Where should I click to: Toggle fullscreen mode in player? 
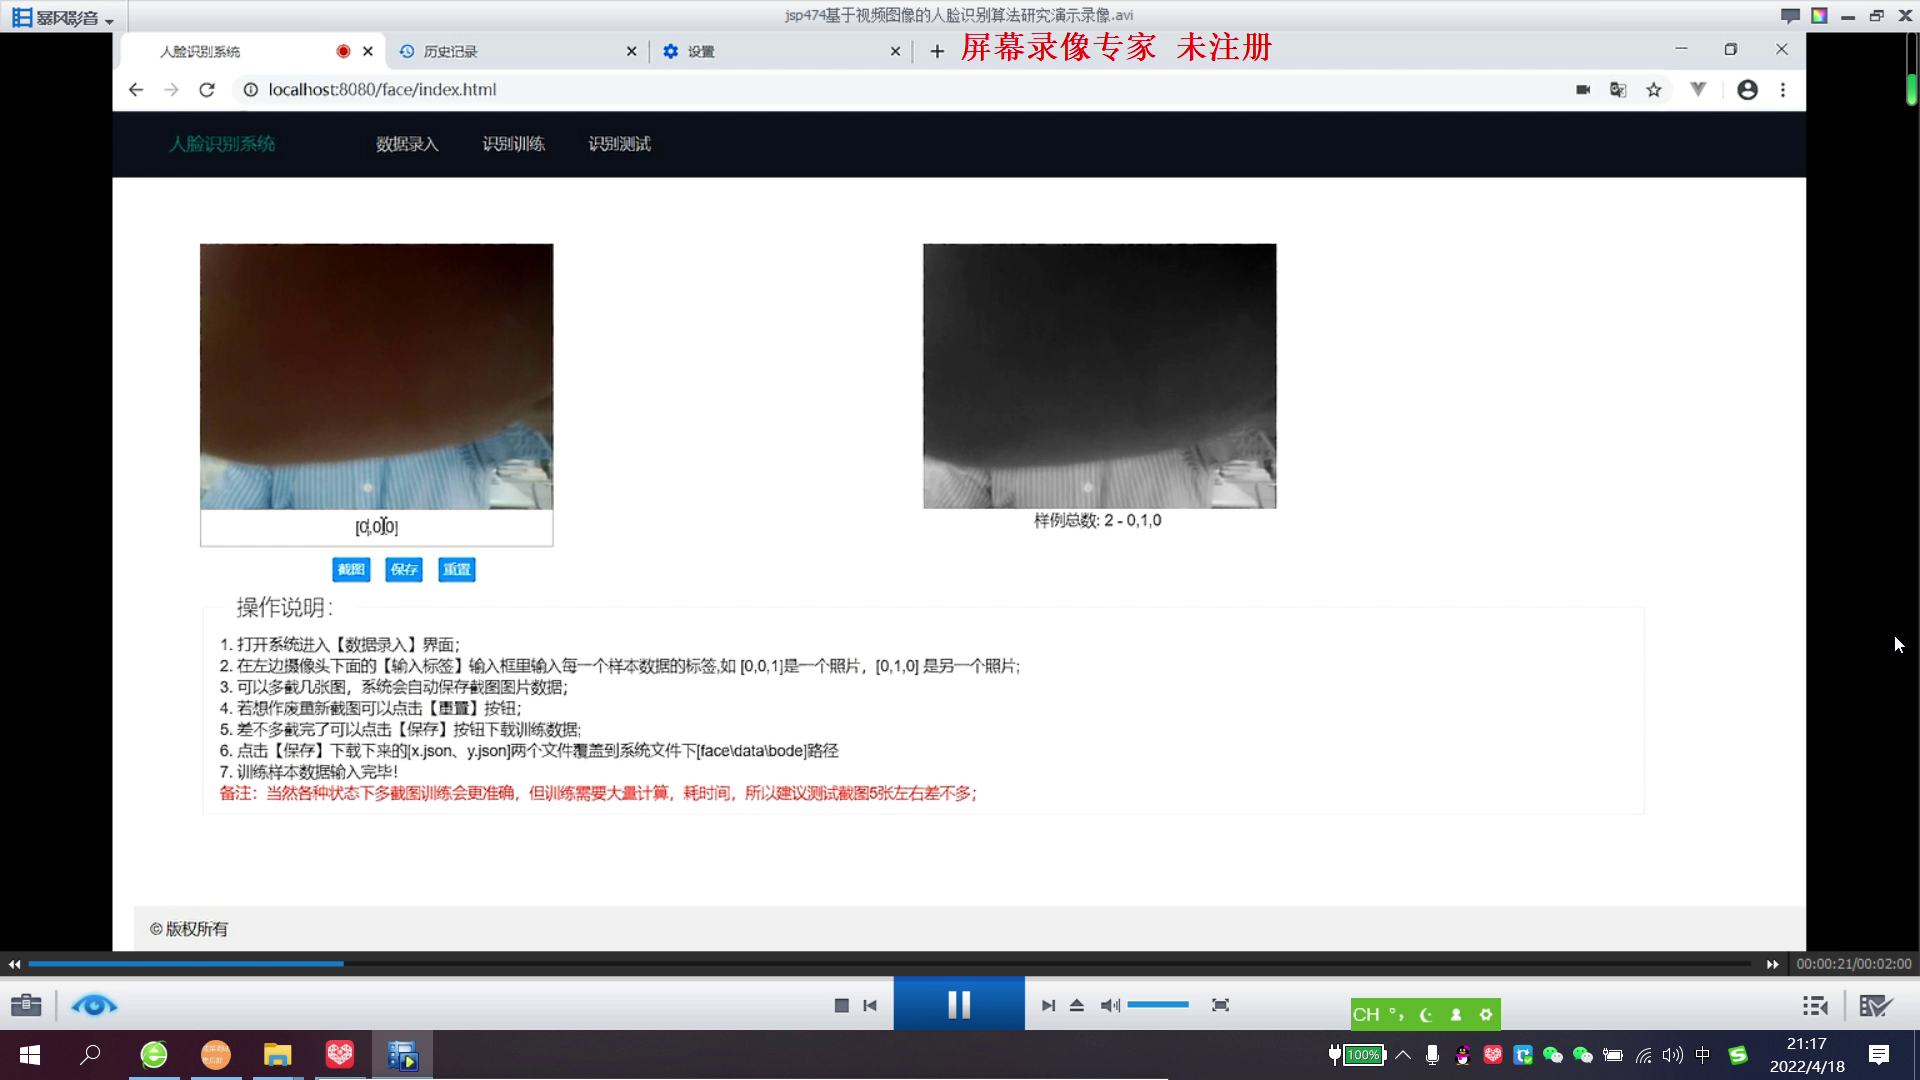coord(1220,1005)
